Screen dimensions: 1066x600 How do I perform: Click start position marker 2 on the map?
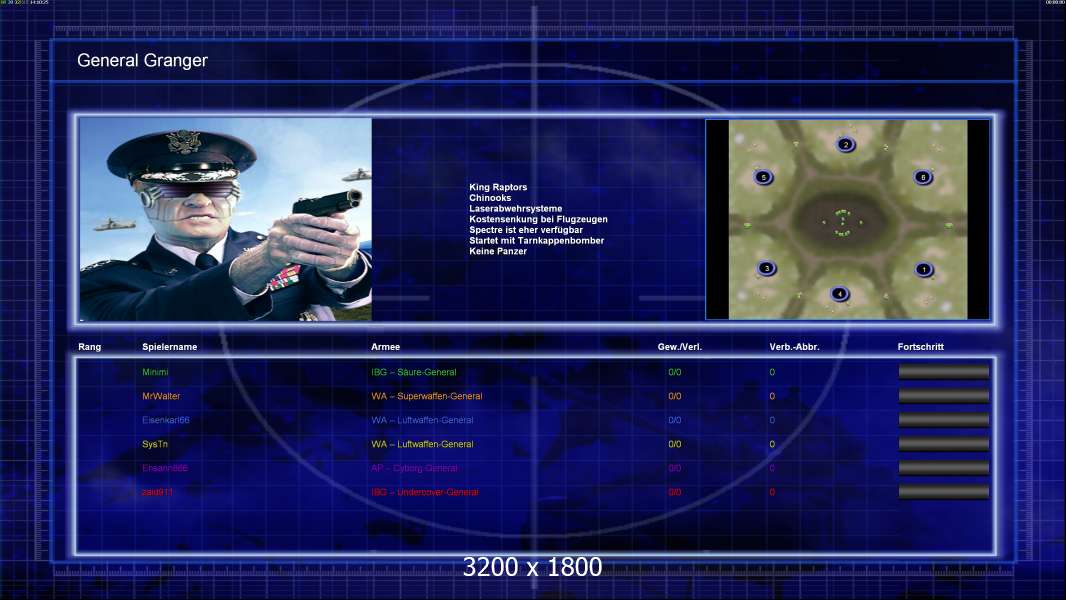pos(846,145)
